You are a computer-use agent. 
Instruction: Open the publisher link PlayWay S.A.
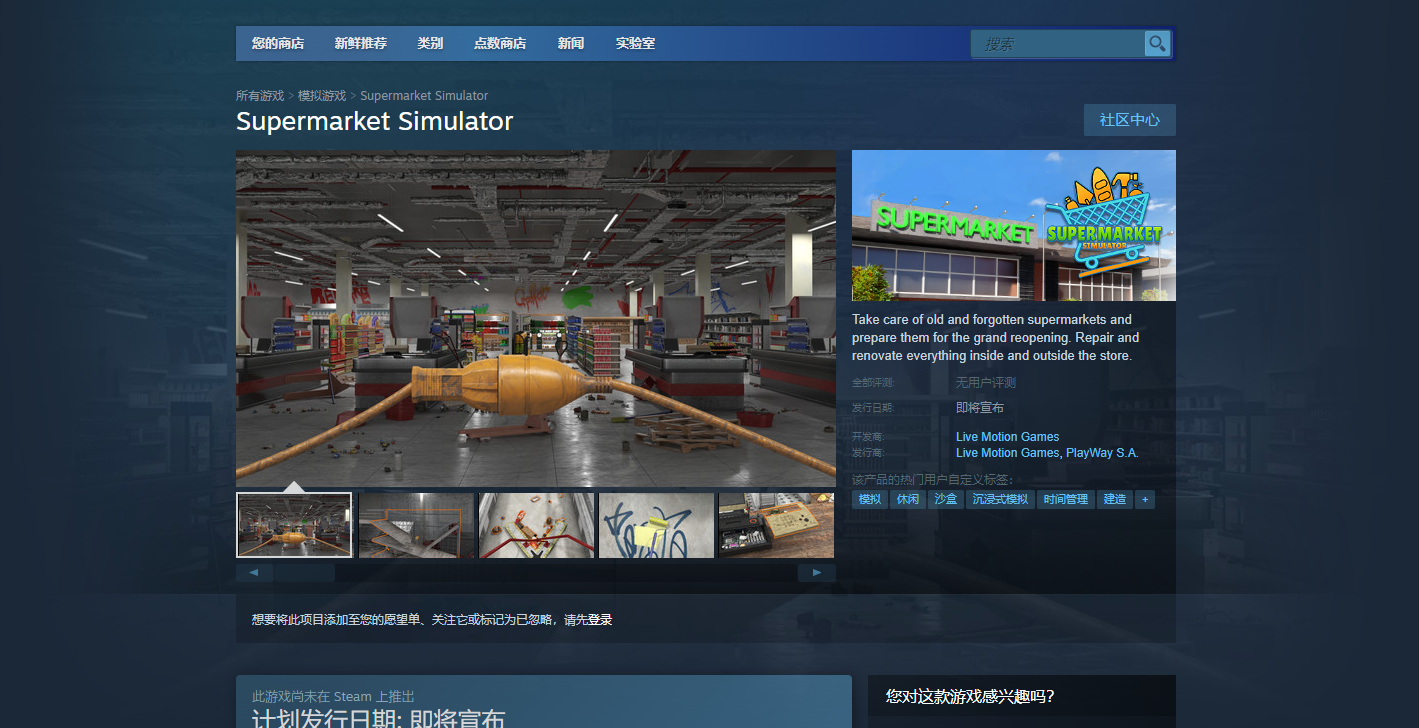point(1102,453)
